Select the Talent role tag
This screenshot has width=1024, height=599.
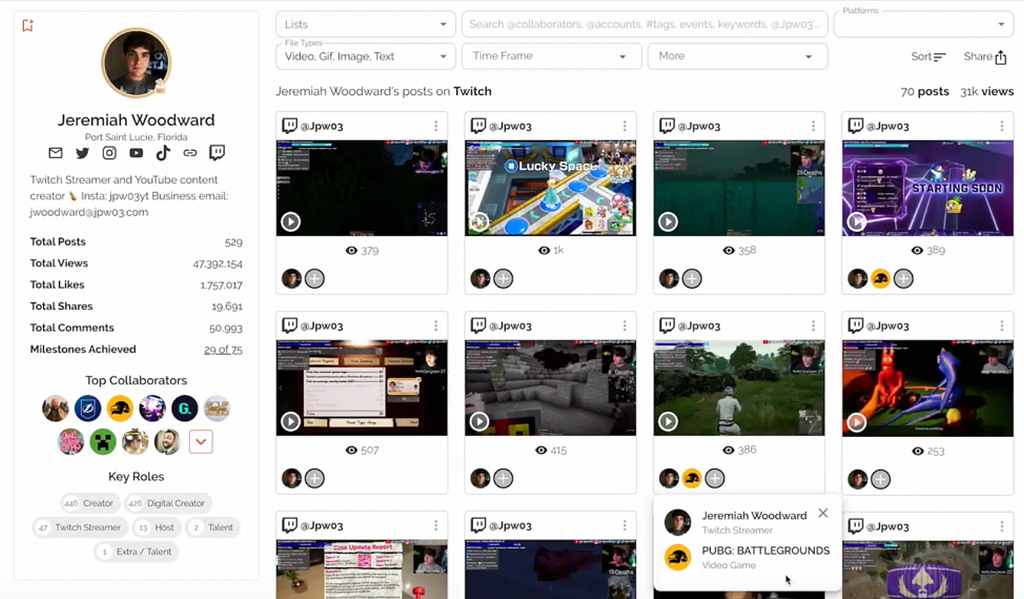(x=213, y=527)
